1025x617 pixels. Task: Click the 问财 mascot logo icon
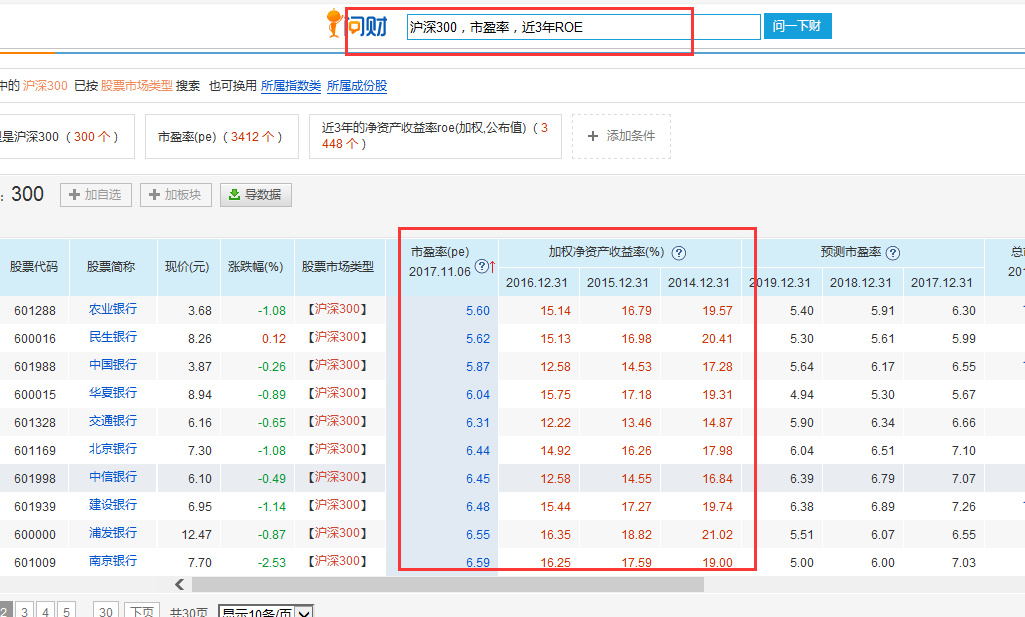tap(334, 22)
